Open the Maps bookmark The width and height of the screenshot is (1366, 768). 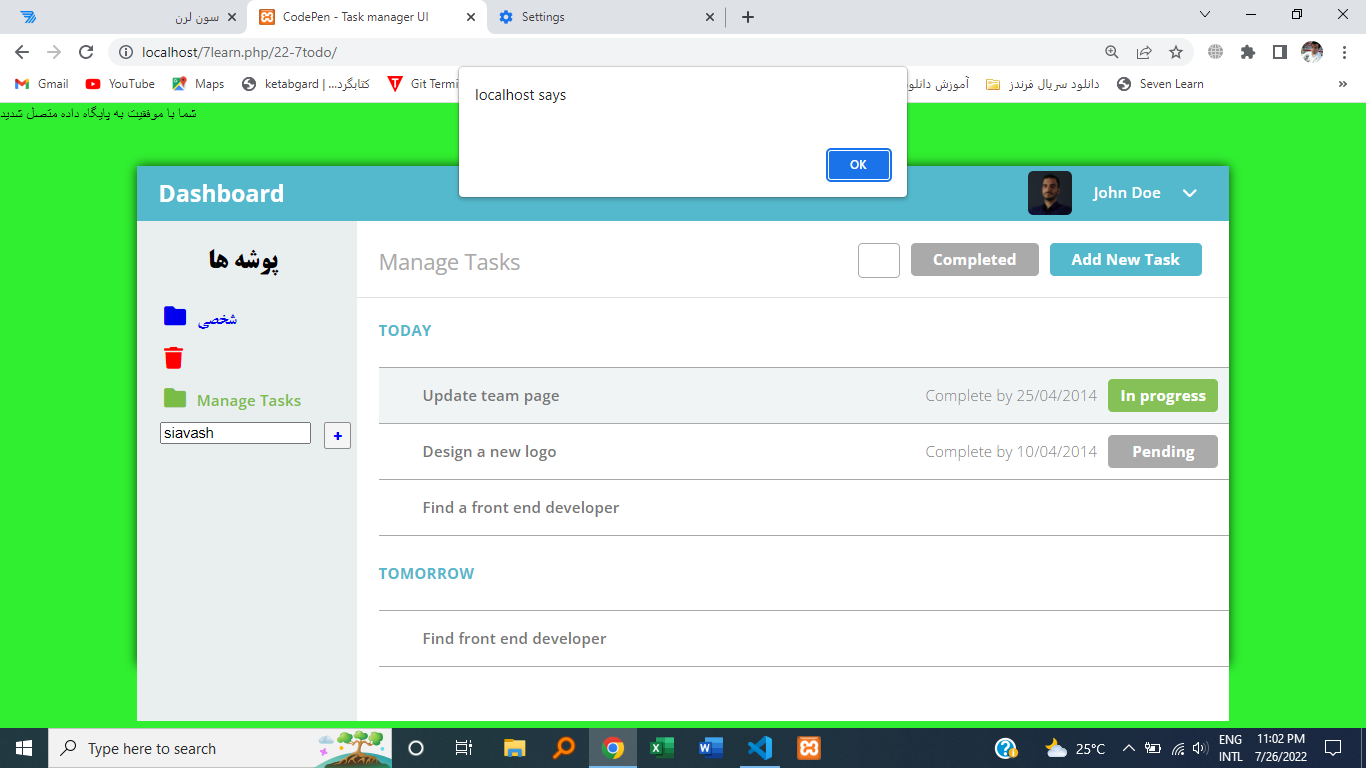point(198,84)
